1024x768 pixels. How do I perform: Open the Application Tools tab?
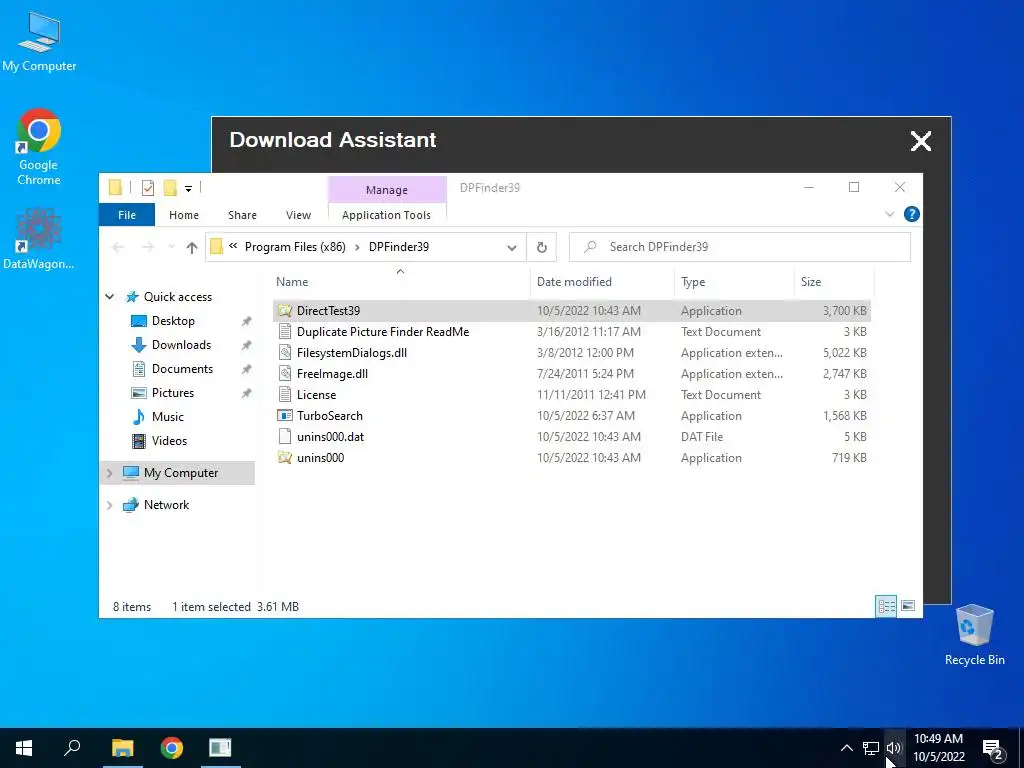[x=387, y=215]
